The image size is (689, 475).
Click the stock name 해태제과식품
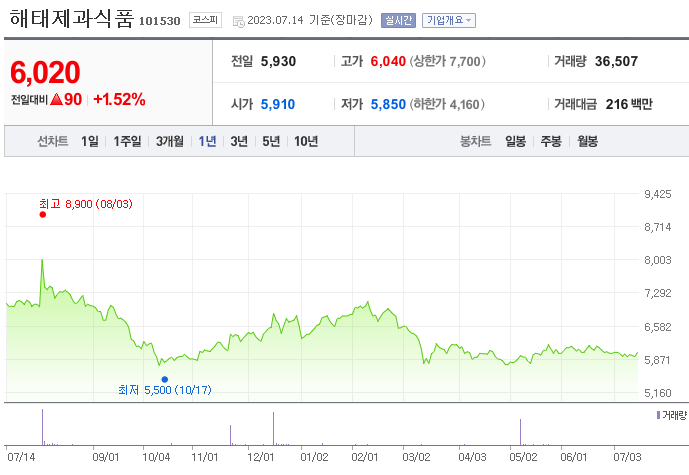pyautogui.click(x=72, y=19)
